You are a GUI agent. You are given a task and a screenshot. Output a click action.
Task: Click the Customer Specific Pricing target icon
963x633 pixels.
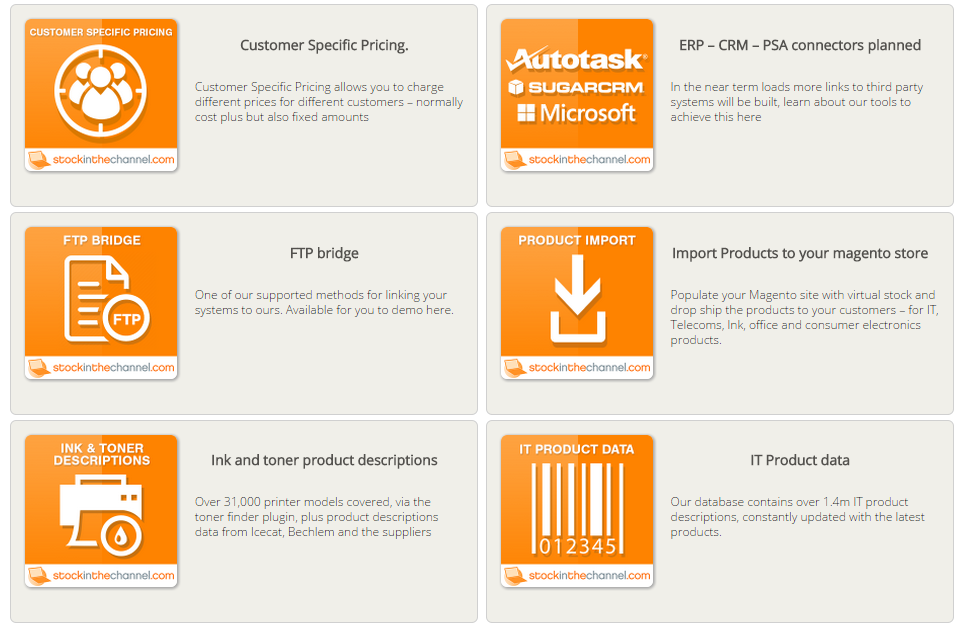tap(101, 92)
